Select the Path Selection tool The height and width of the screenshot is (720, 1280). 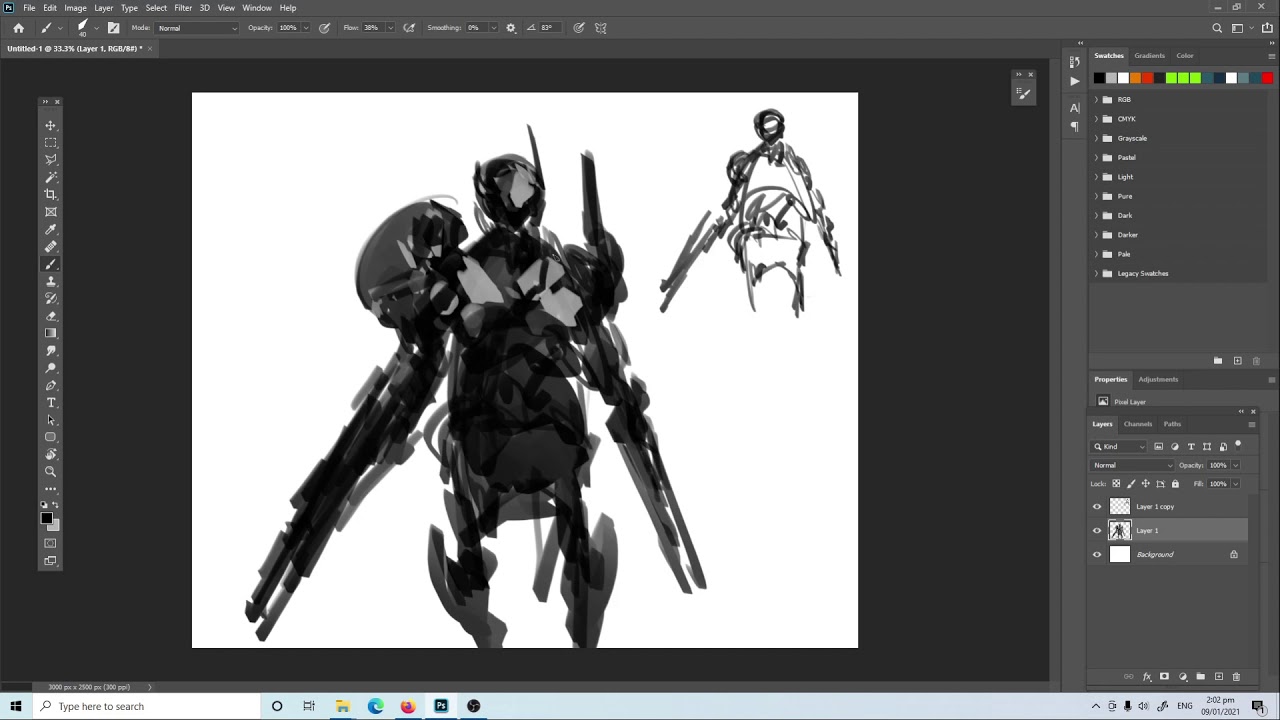51,420
